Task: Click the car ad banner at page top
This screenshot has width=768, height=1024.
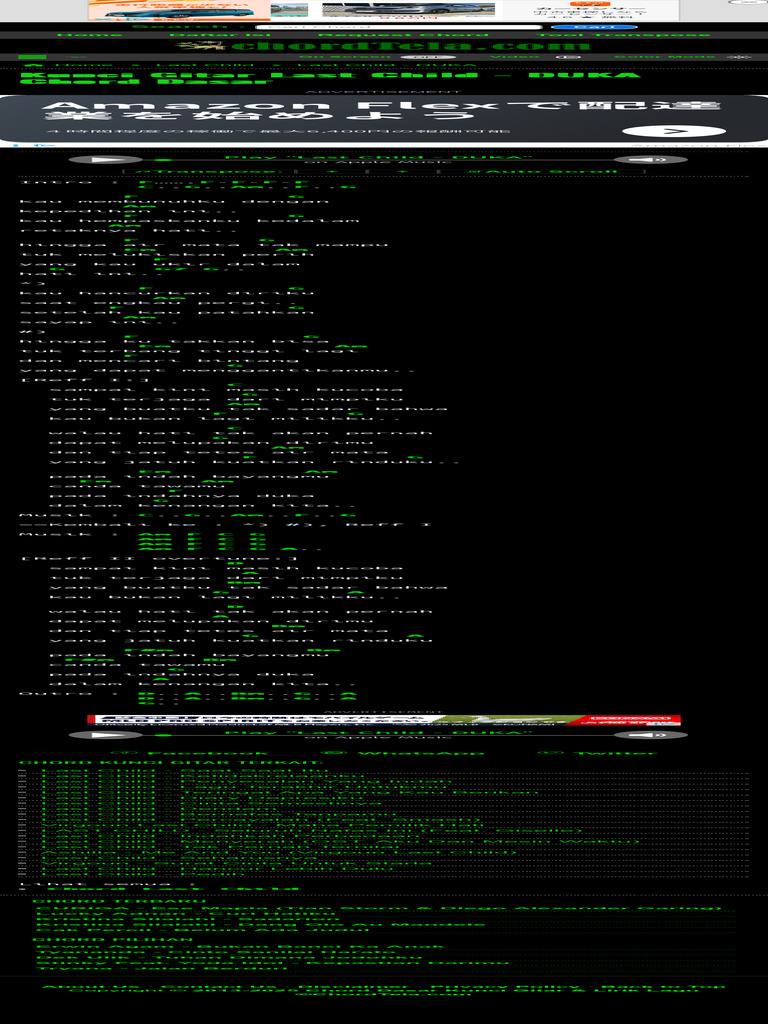Action: point(384,10)
